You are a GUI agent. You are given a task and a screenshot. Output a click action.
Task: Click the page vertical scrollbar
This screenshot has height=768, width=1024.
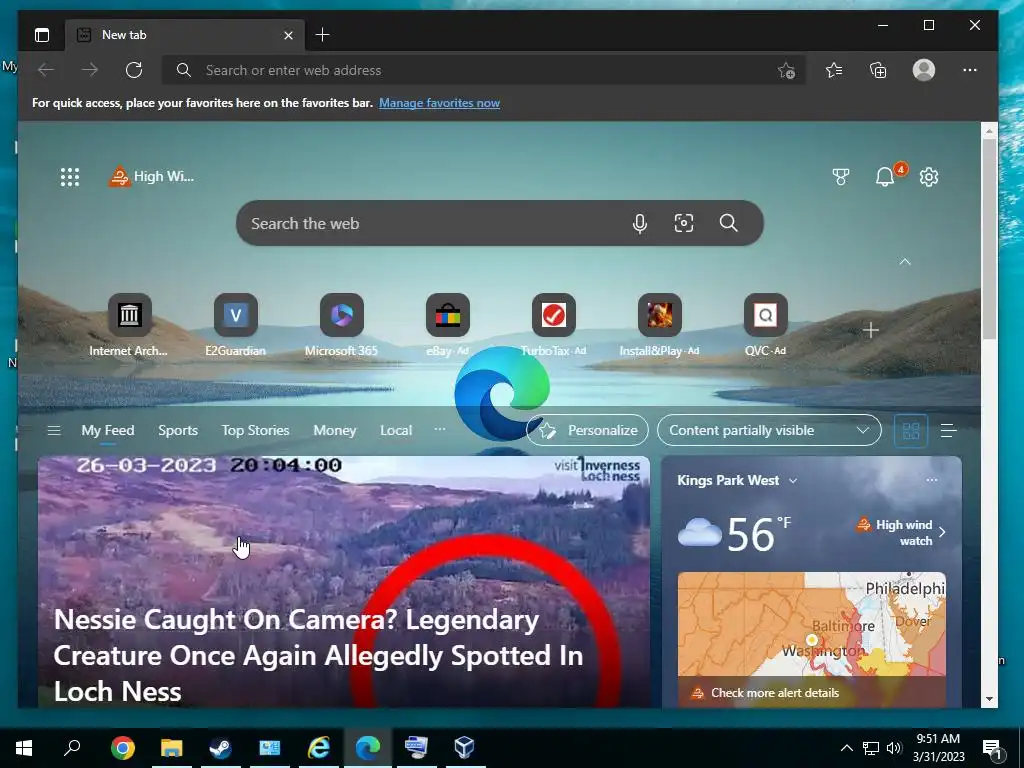[989, 238]
